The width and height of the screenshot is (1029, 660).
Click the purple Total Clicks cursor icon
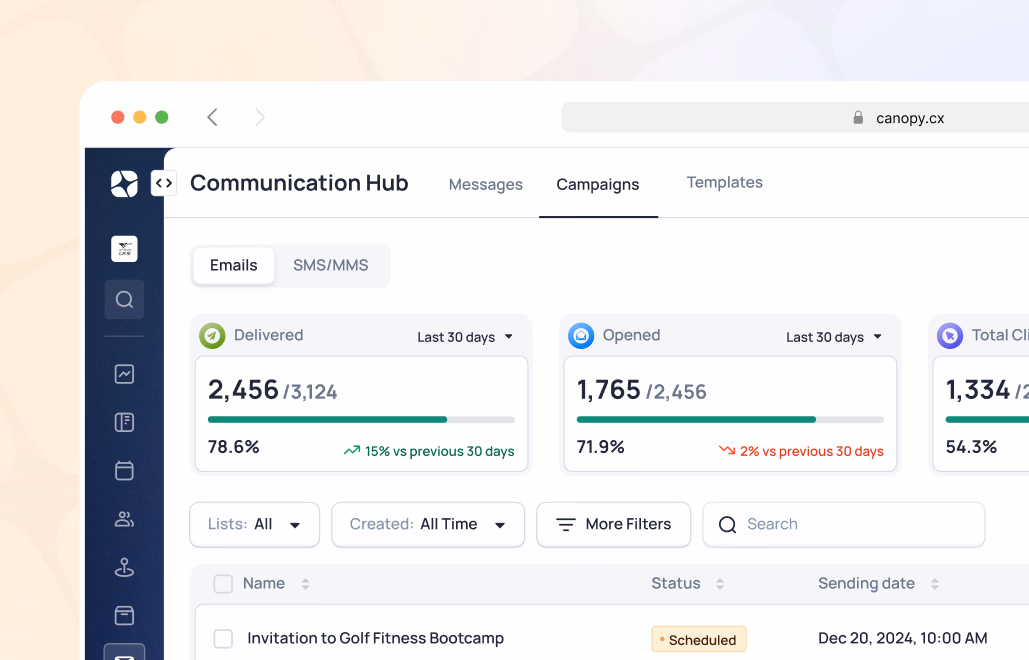click(x=950, y=336)
